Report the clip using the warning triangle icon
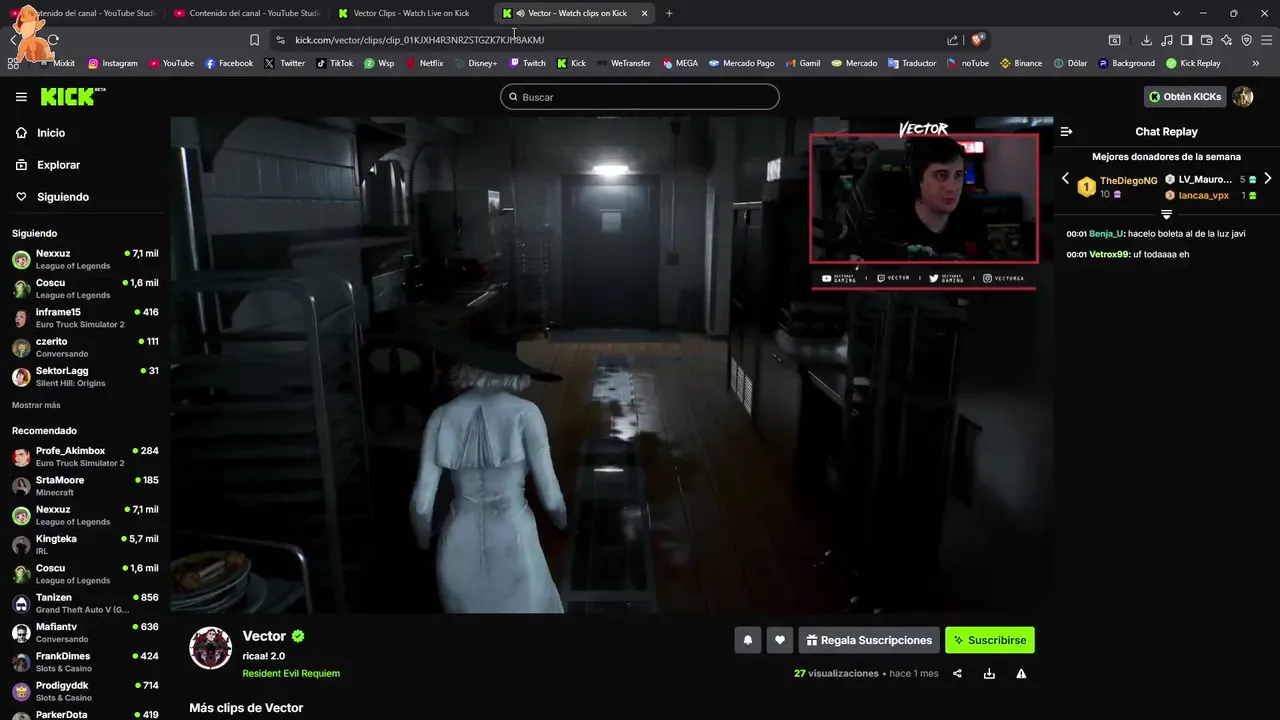Viewport: 1280px width, 720px height. pyautogui.click(x=1021, y=674)
